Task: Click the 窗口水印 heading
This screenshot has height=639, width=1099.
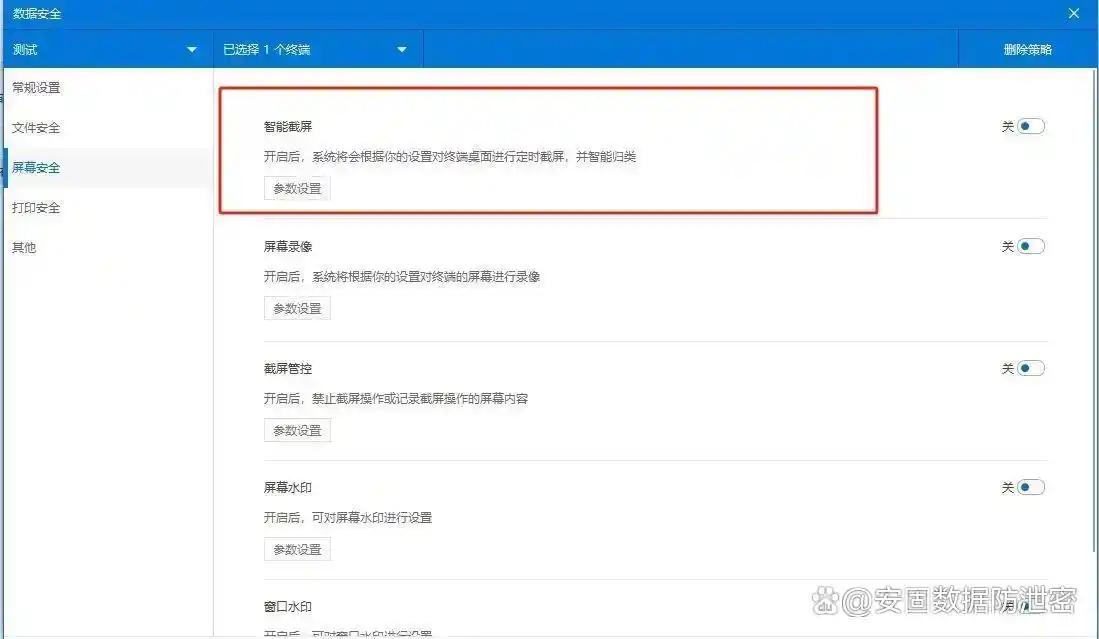Action: (x=287, y=607)
